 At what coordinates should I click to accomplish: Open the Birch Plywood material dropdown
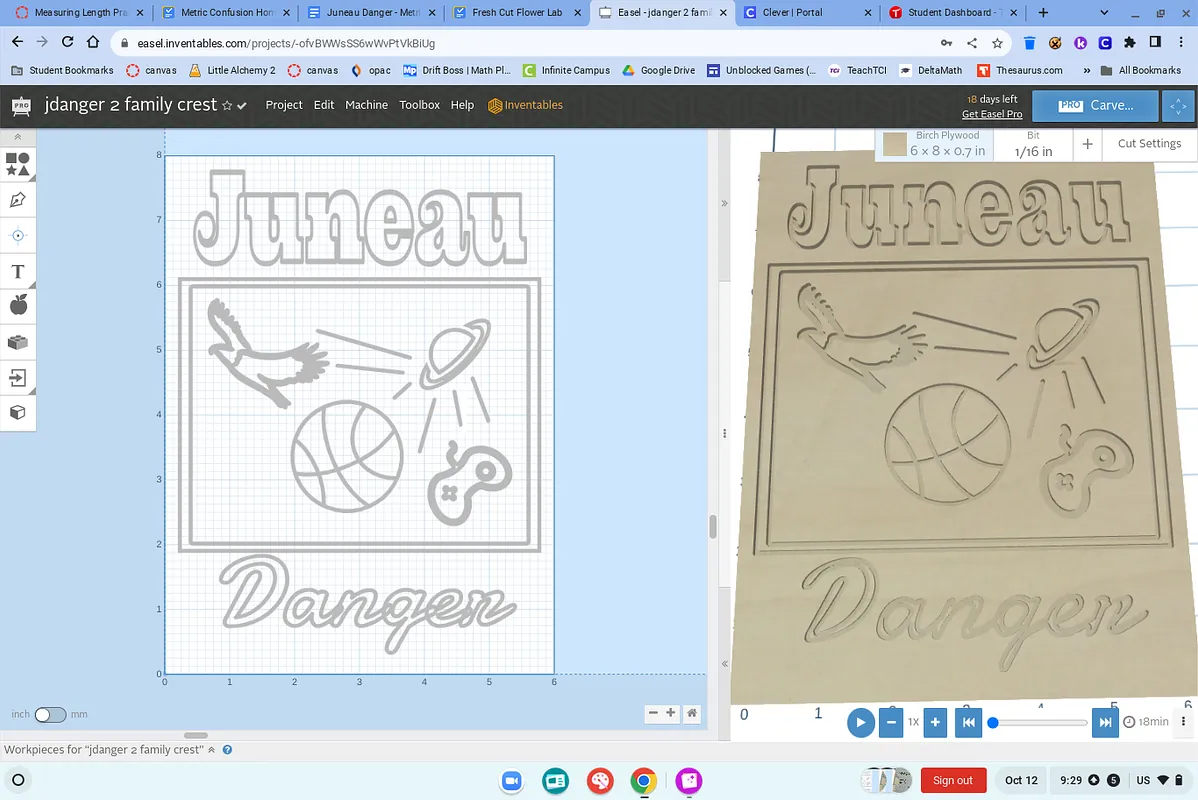coord(935,144)
